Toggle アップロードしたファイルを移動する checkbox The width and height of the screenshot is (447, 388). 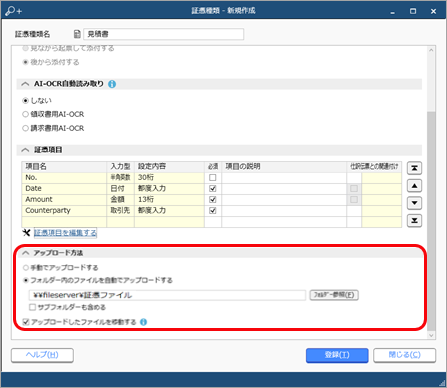[26, 322]
